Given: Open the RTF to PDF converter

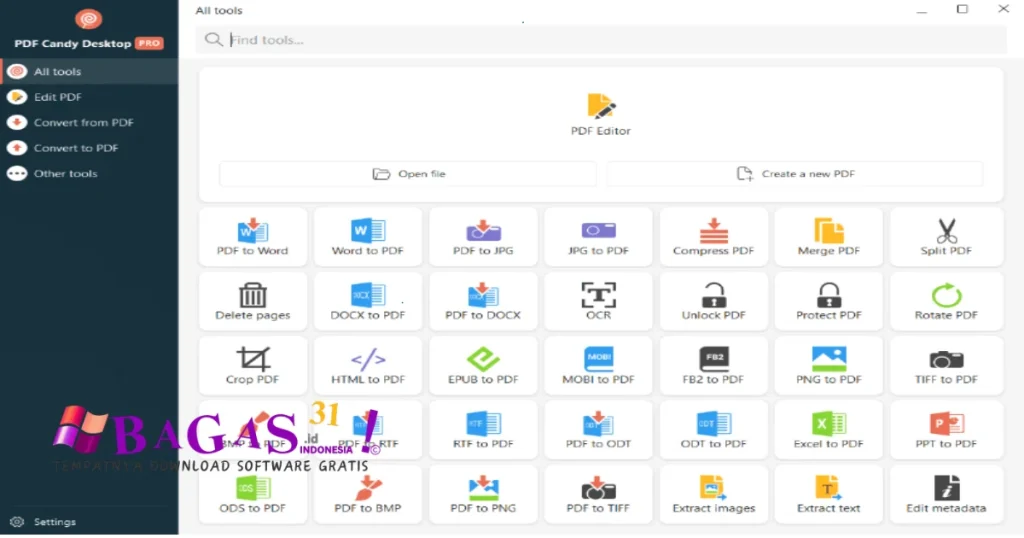Looking at the screenshot, I should click(483, 430).
